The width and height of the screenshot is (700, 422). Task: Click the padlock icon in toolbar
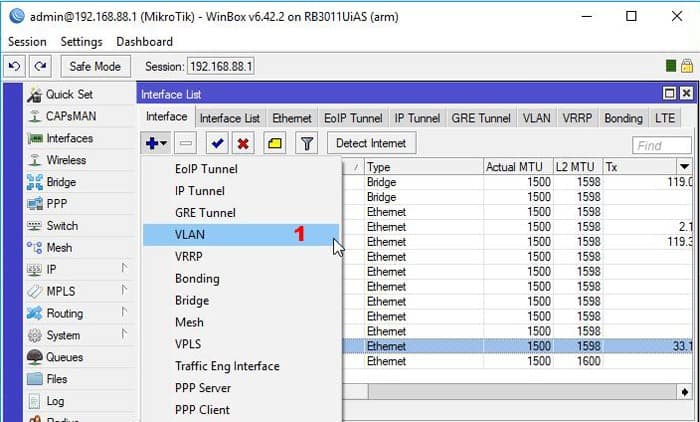pos(687,66)
